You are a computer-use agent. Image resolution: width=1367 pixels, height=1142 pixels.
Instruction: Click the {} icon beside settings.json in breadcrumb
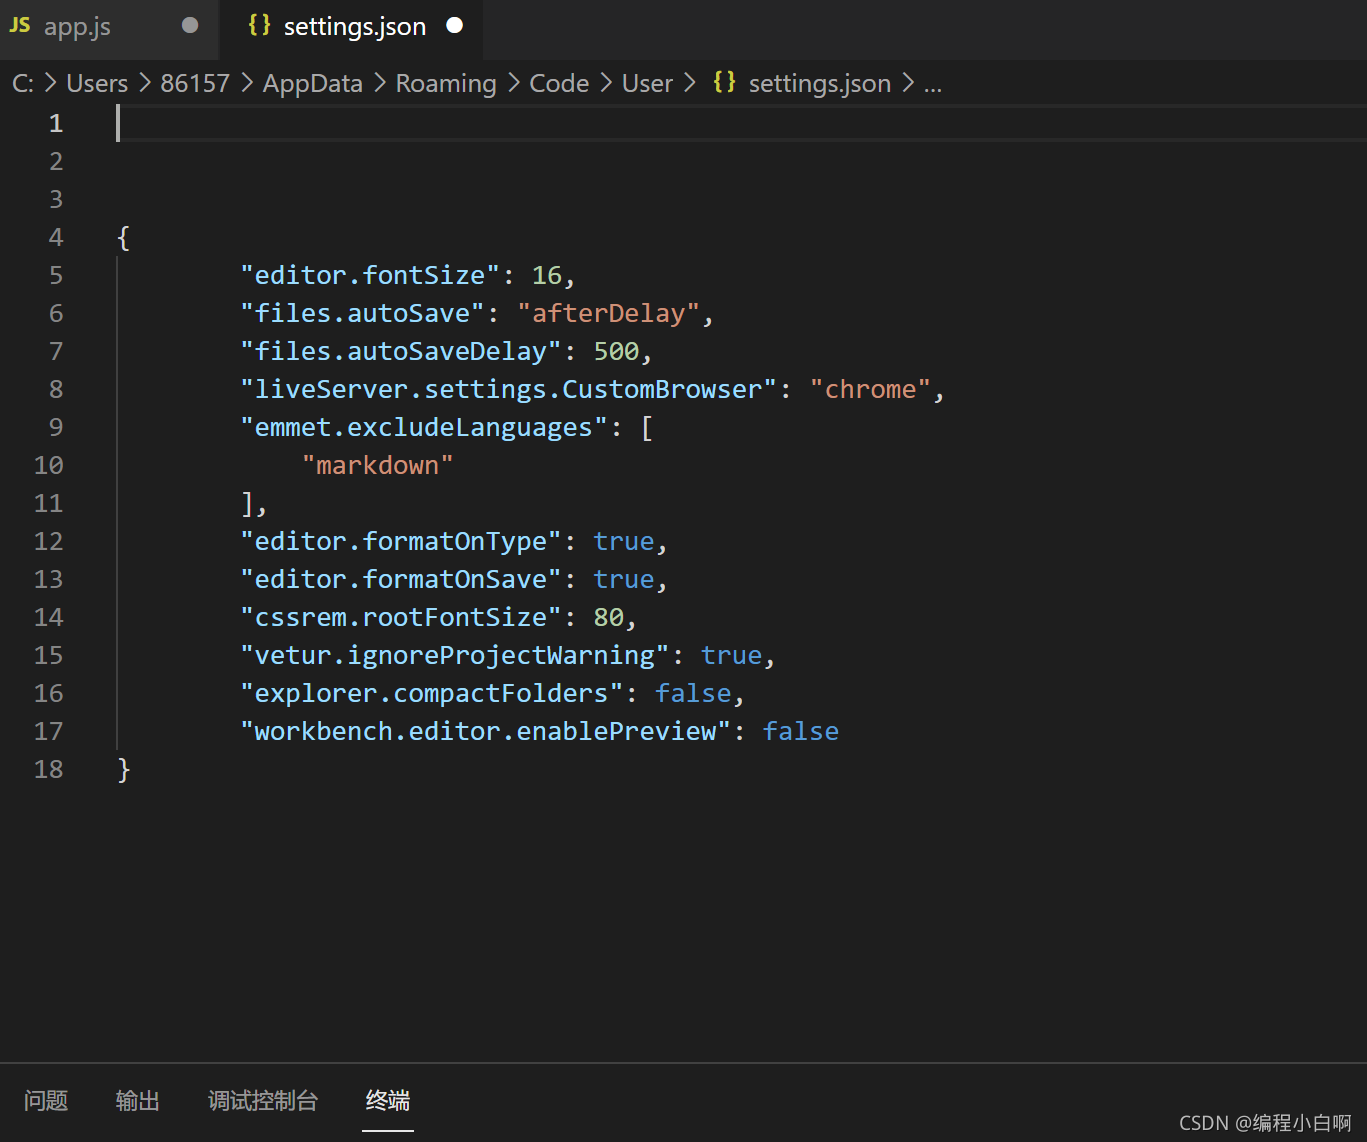pyautogui.click(x=723, y=83)
